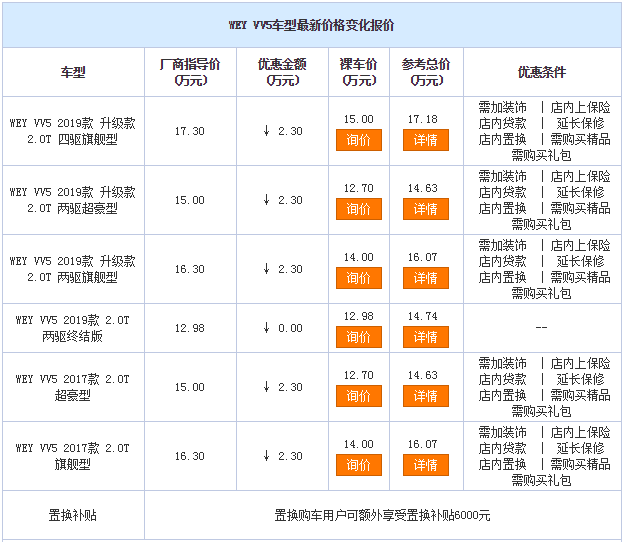Click bare price 12.98 above 终结版 询价 button
This screenshot has width=624, height=542.
359,316
